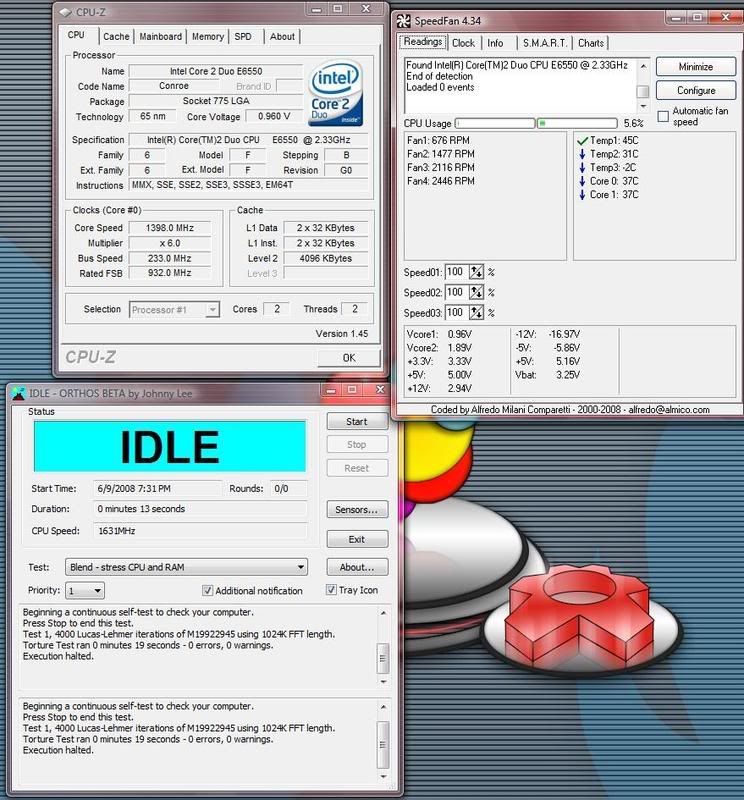Open the Charts tab in SpeedFan
This screenshot has width=744, height=800.
point(591,43)
